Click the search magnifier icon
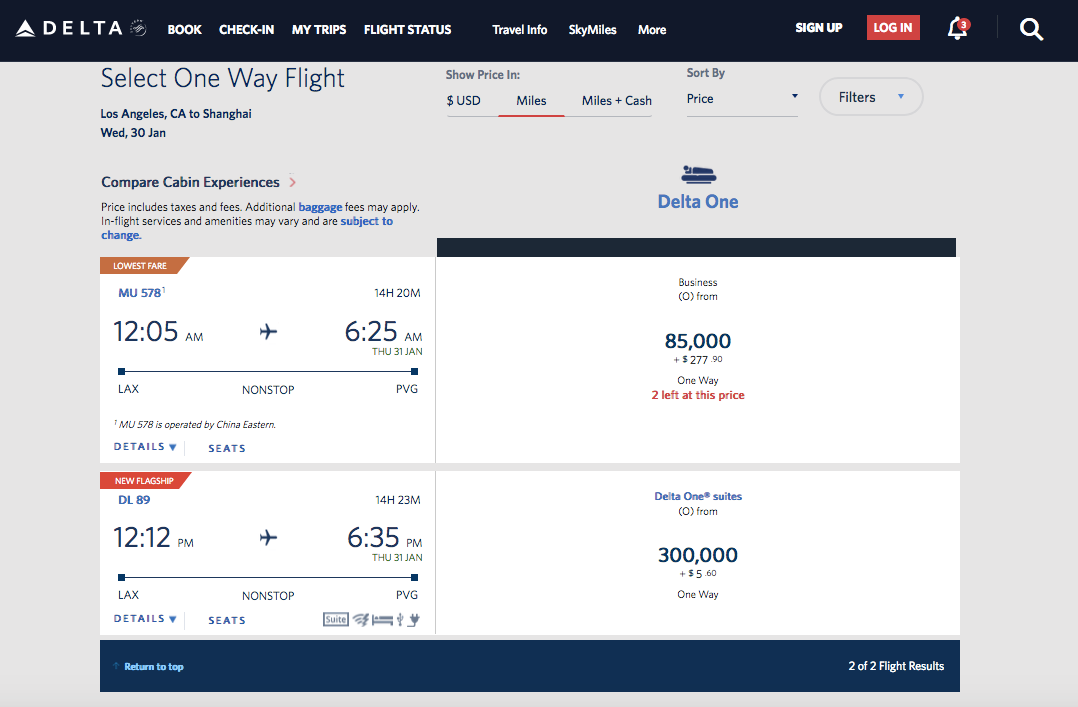The height and width of the screenshot is (707, 1078). (x=1031, y=29)
